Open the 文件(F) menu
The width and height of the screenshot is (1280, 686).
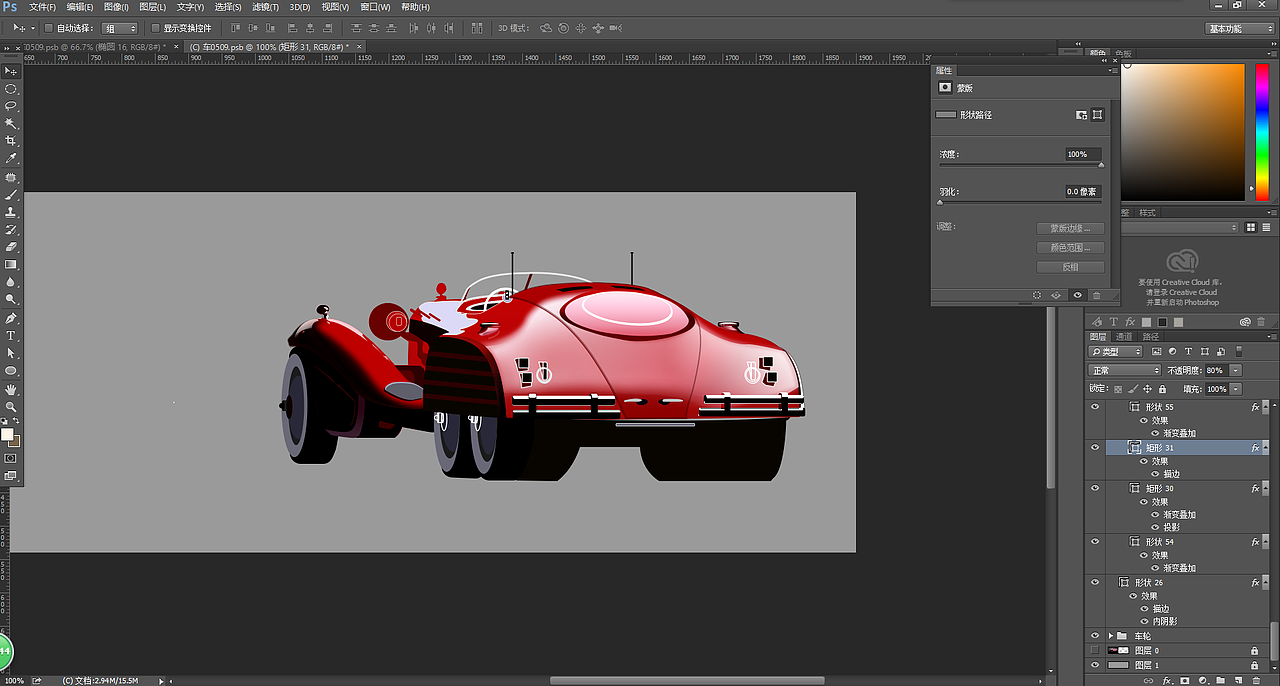pos(43,7)
